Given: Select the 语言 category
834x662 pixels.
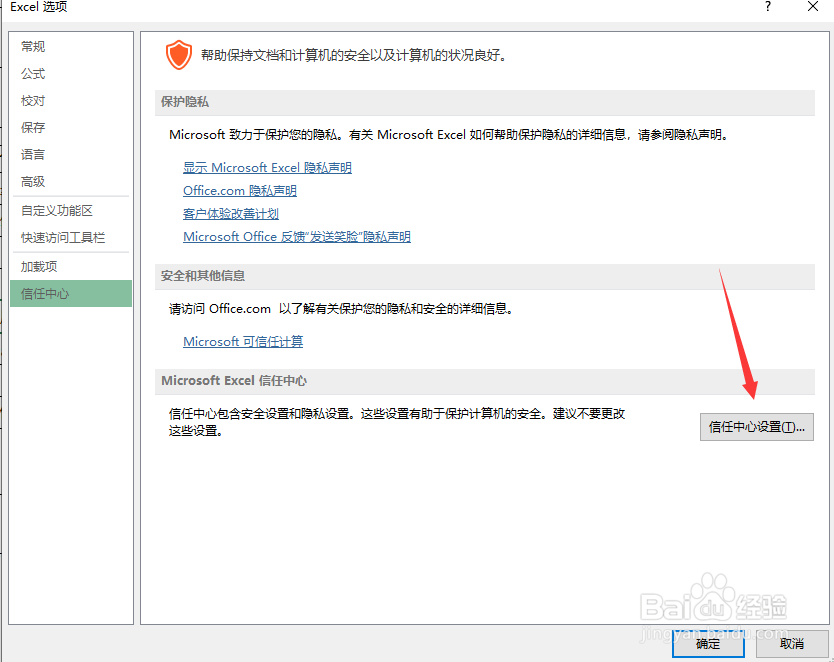Looking at the screenshot, I should (x=71, y=155).
